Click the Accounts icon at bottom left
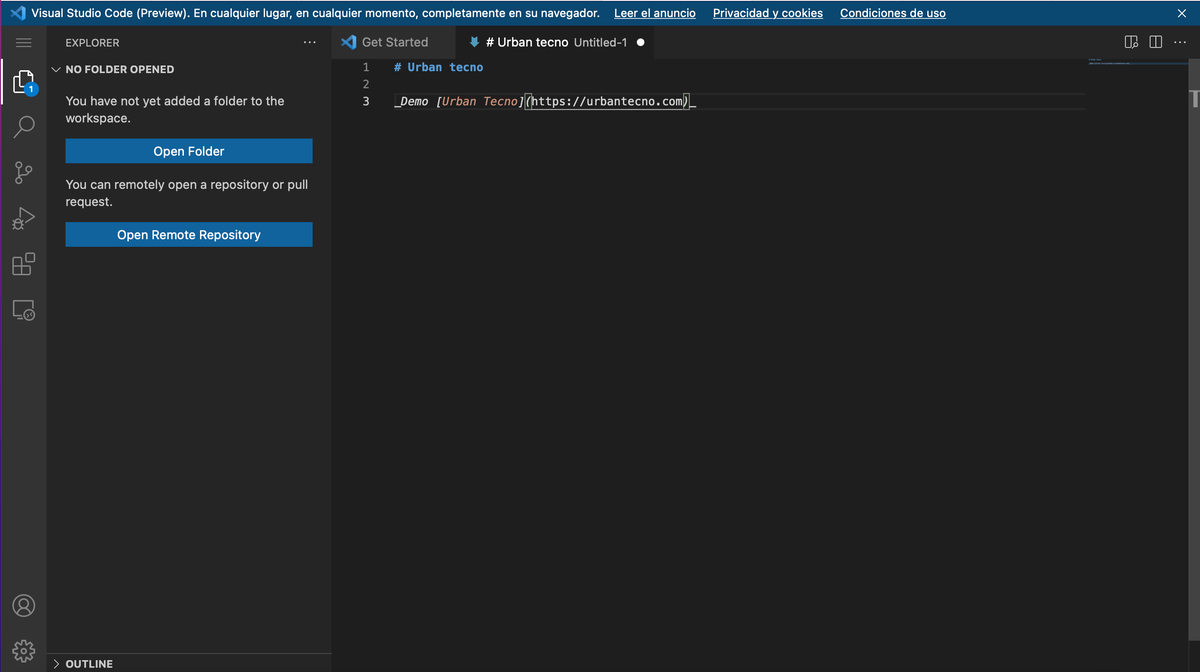The image size is (1200, 672). point(23,605)
